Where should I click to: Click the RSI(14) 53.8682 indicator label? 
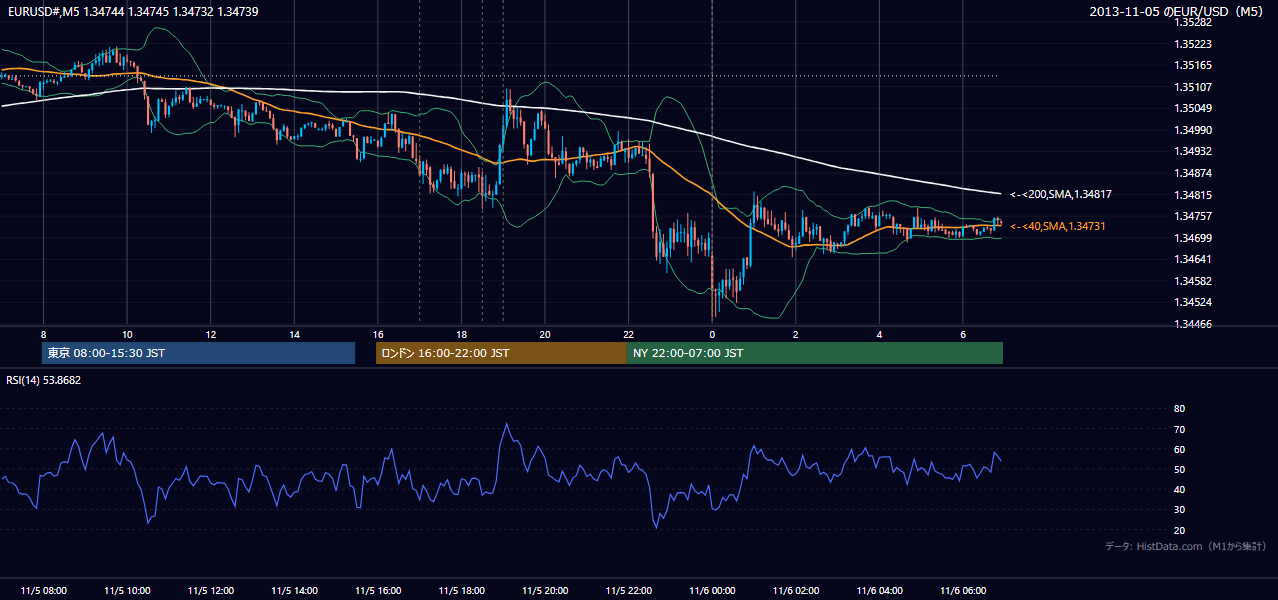coord(44,380)
